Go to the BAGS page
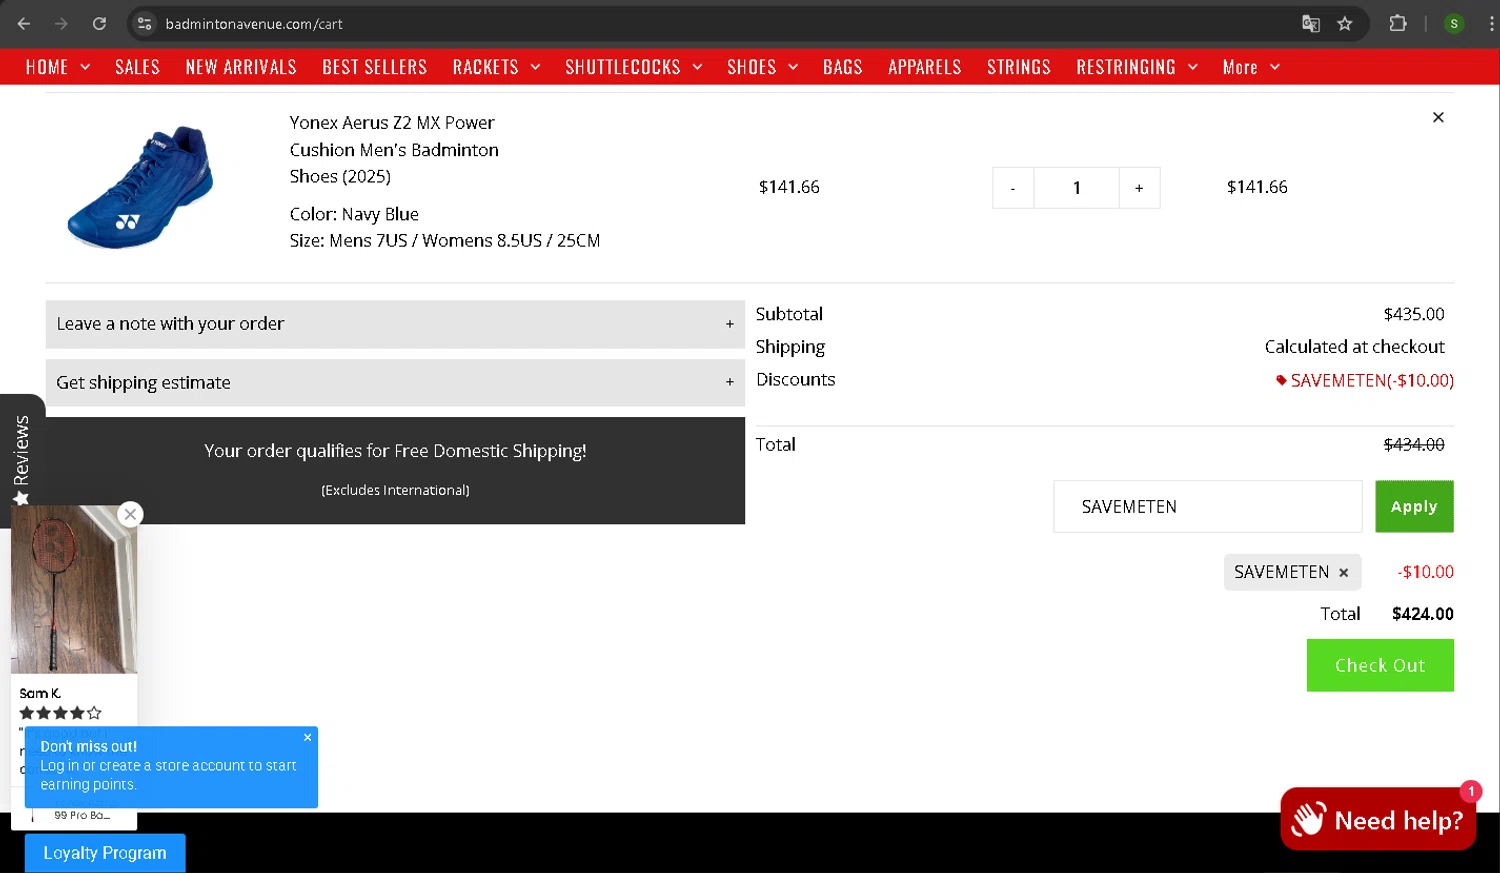The height and width of the screenshot is (873, 1500). (842, 67)
